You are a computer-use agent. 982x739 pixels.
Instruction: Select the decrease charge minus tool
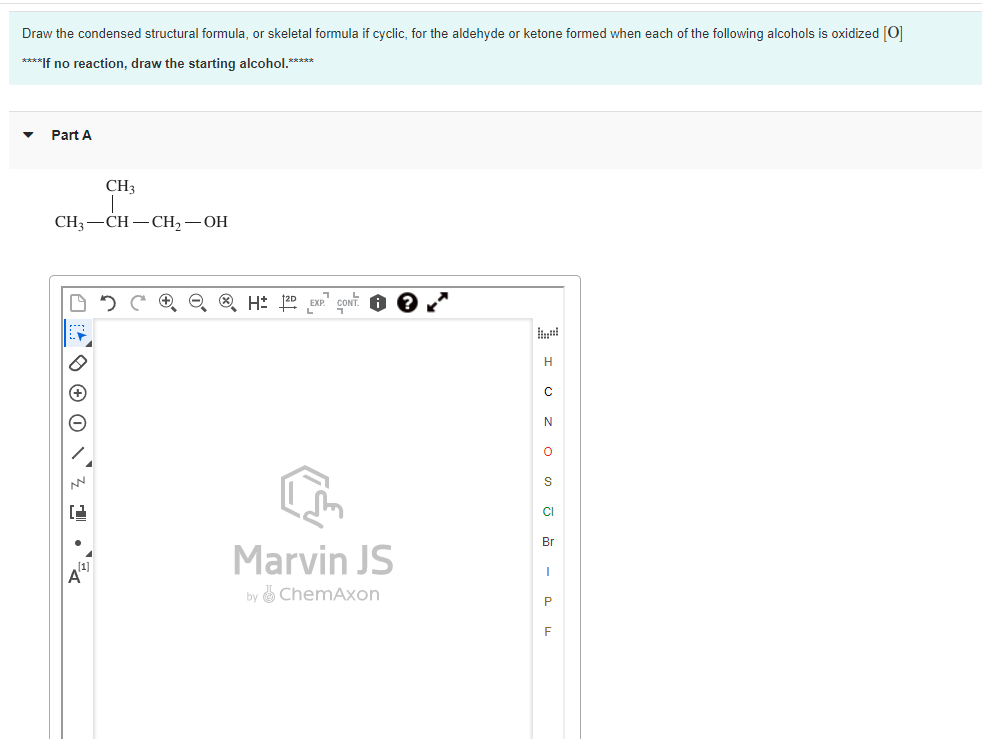coord(78,423)
